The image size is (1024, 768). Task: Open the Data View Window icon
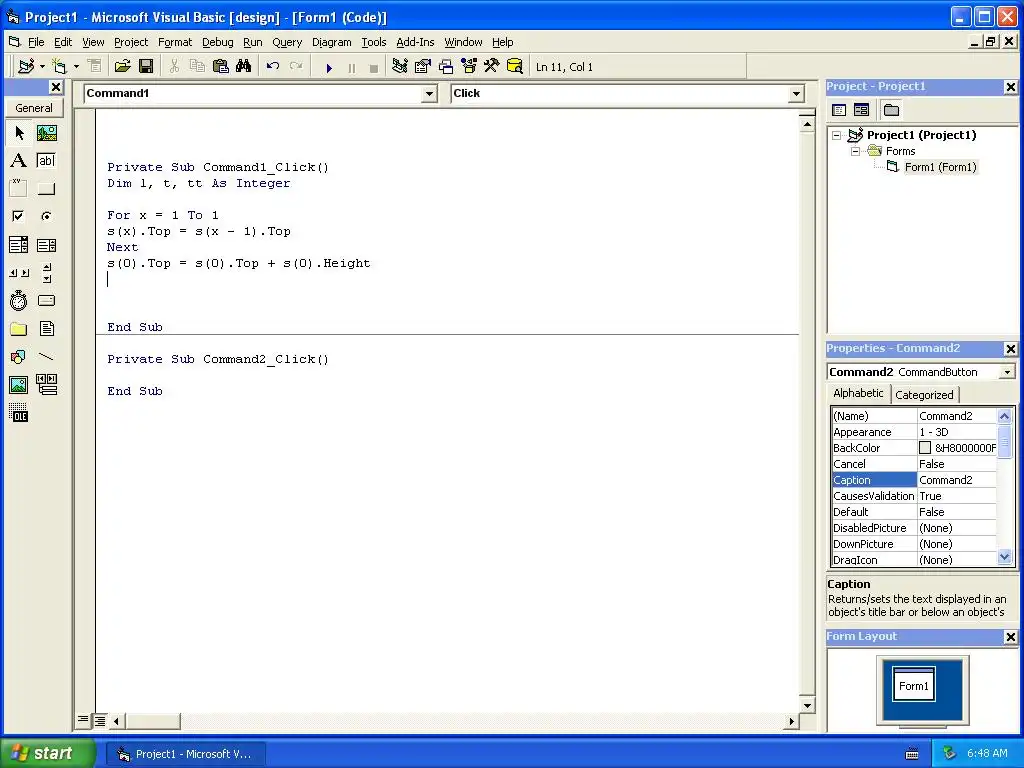tap(515, 67)
